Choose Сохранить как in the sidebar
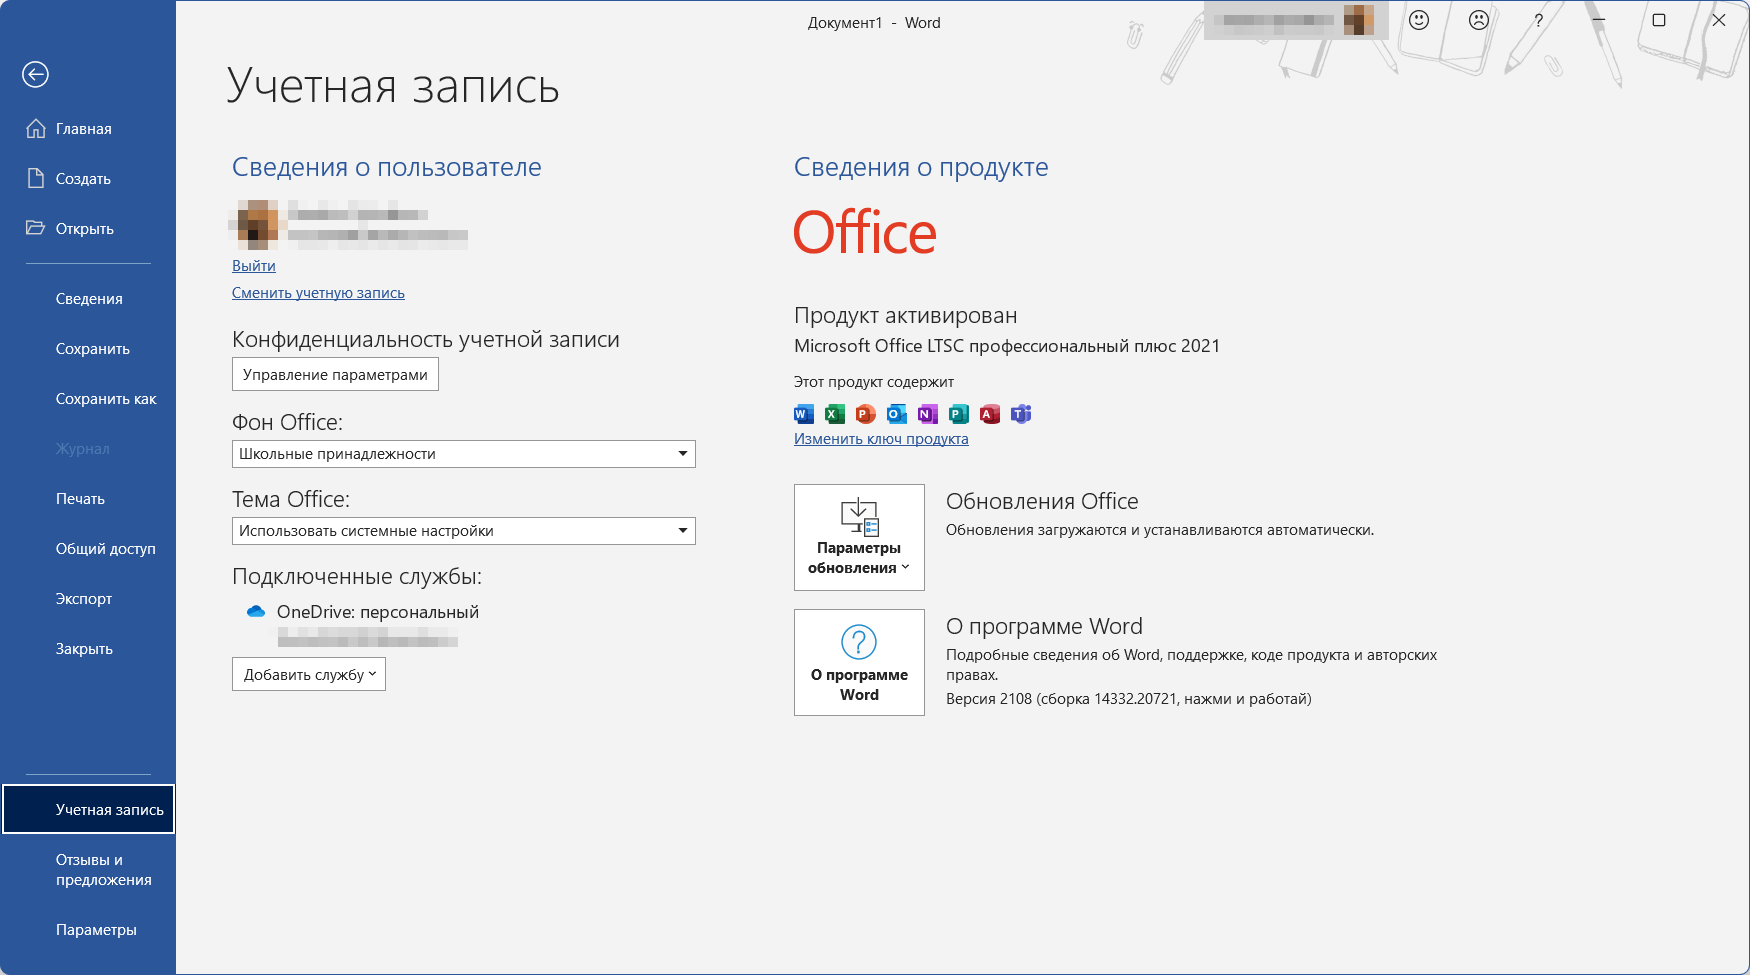Viewport: 1750px width, 975px height. 106,399
